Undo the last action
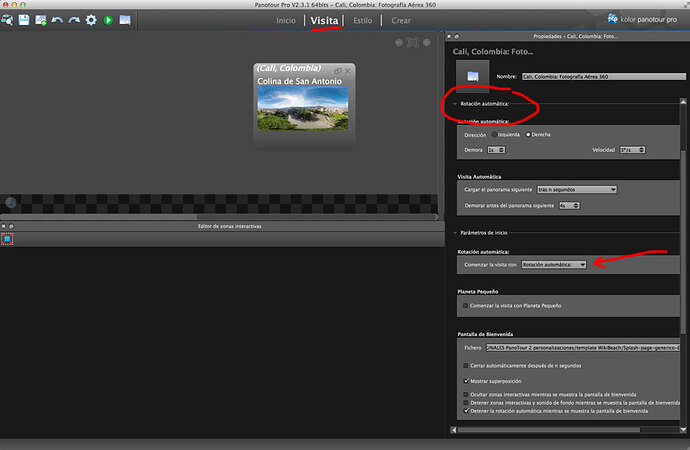The width and height of the screenshot is (690, 450). [57, 20]
